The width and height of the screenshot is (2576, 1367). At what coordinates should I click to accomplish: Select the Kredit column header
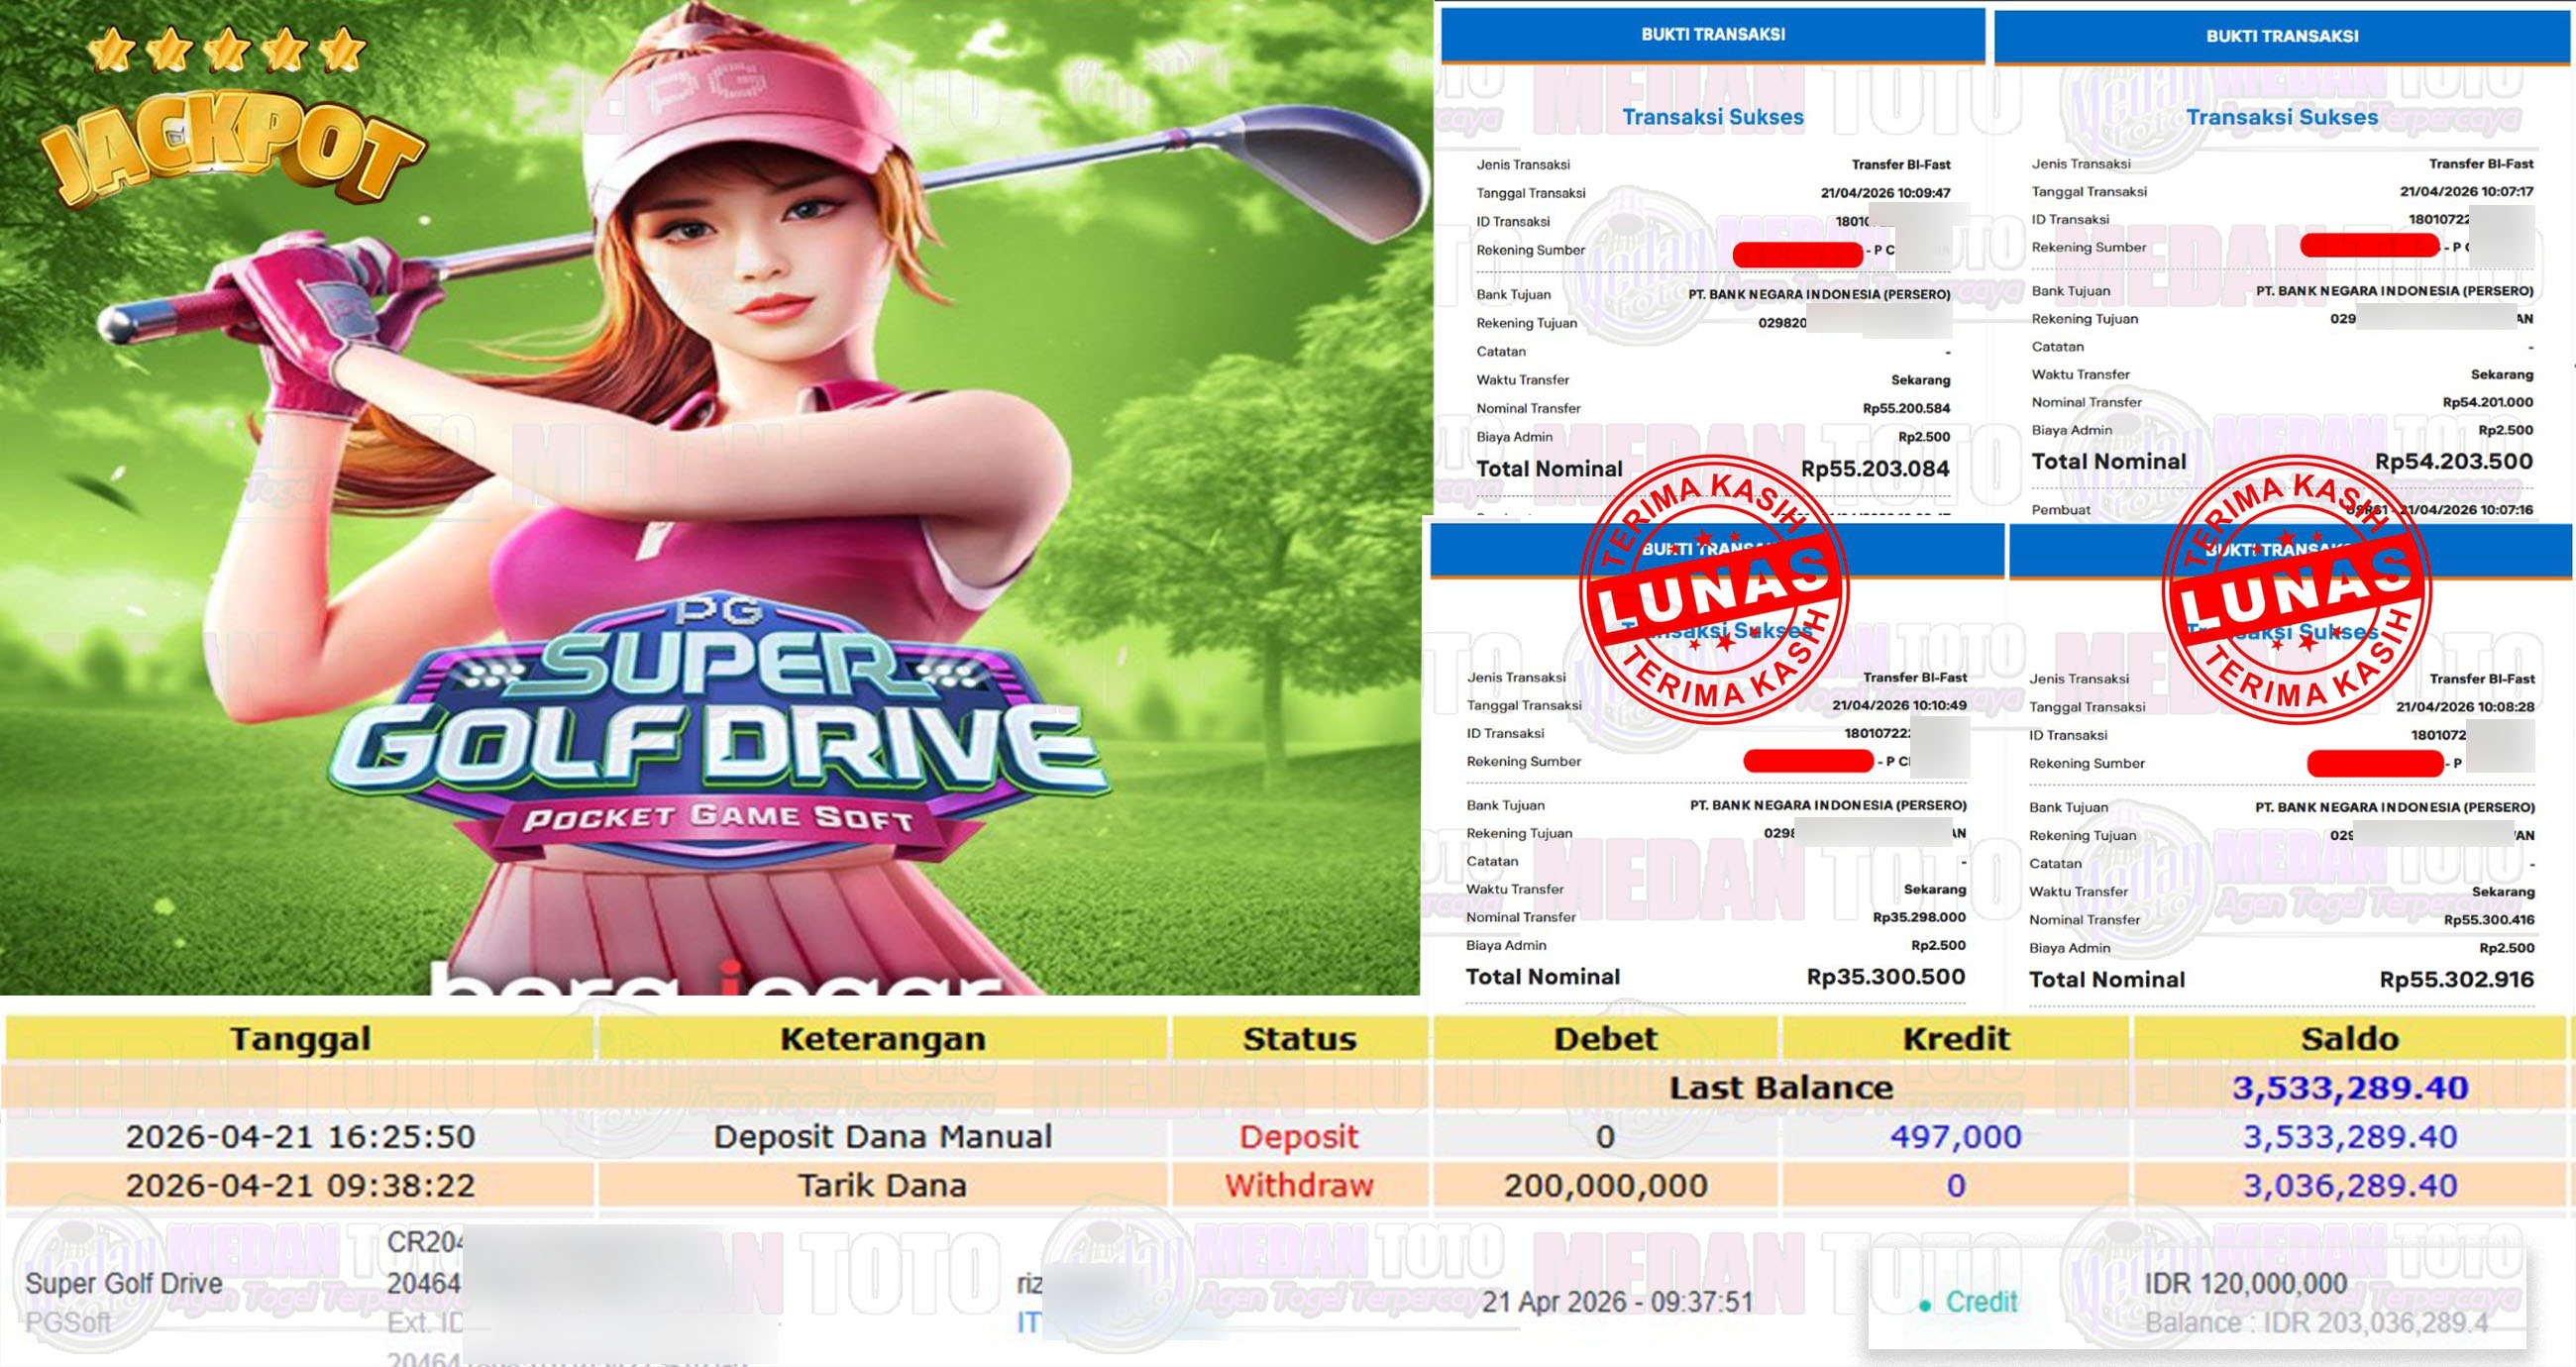click(x=1956, y=1038)
